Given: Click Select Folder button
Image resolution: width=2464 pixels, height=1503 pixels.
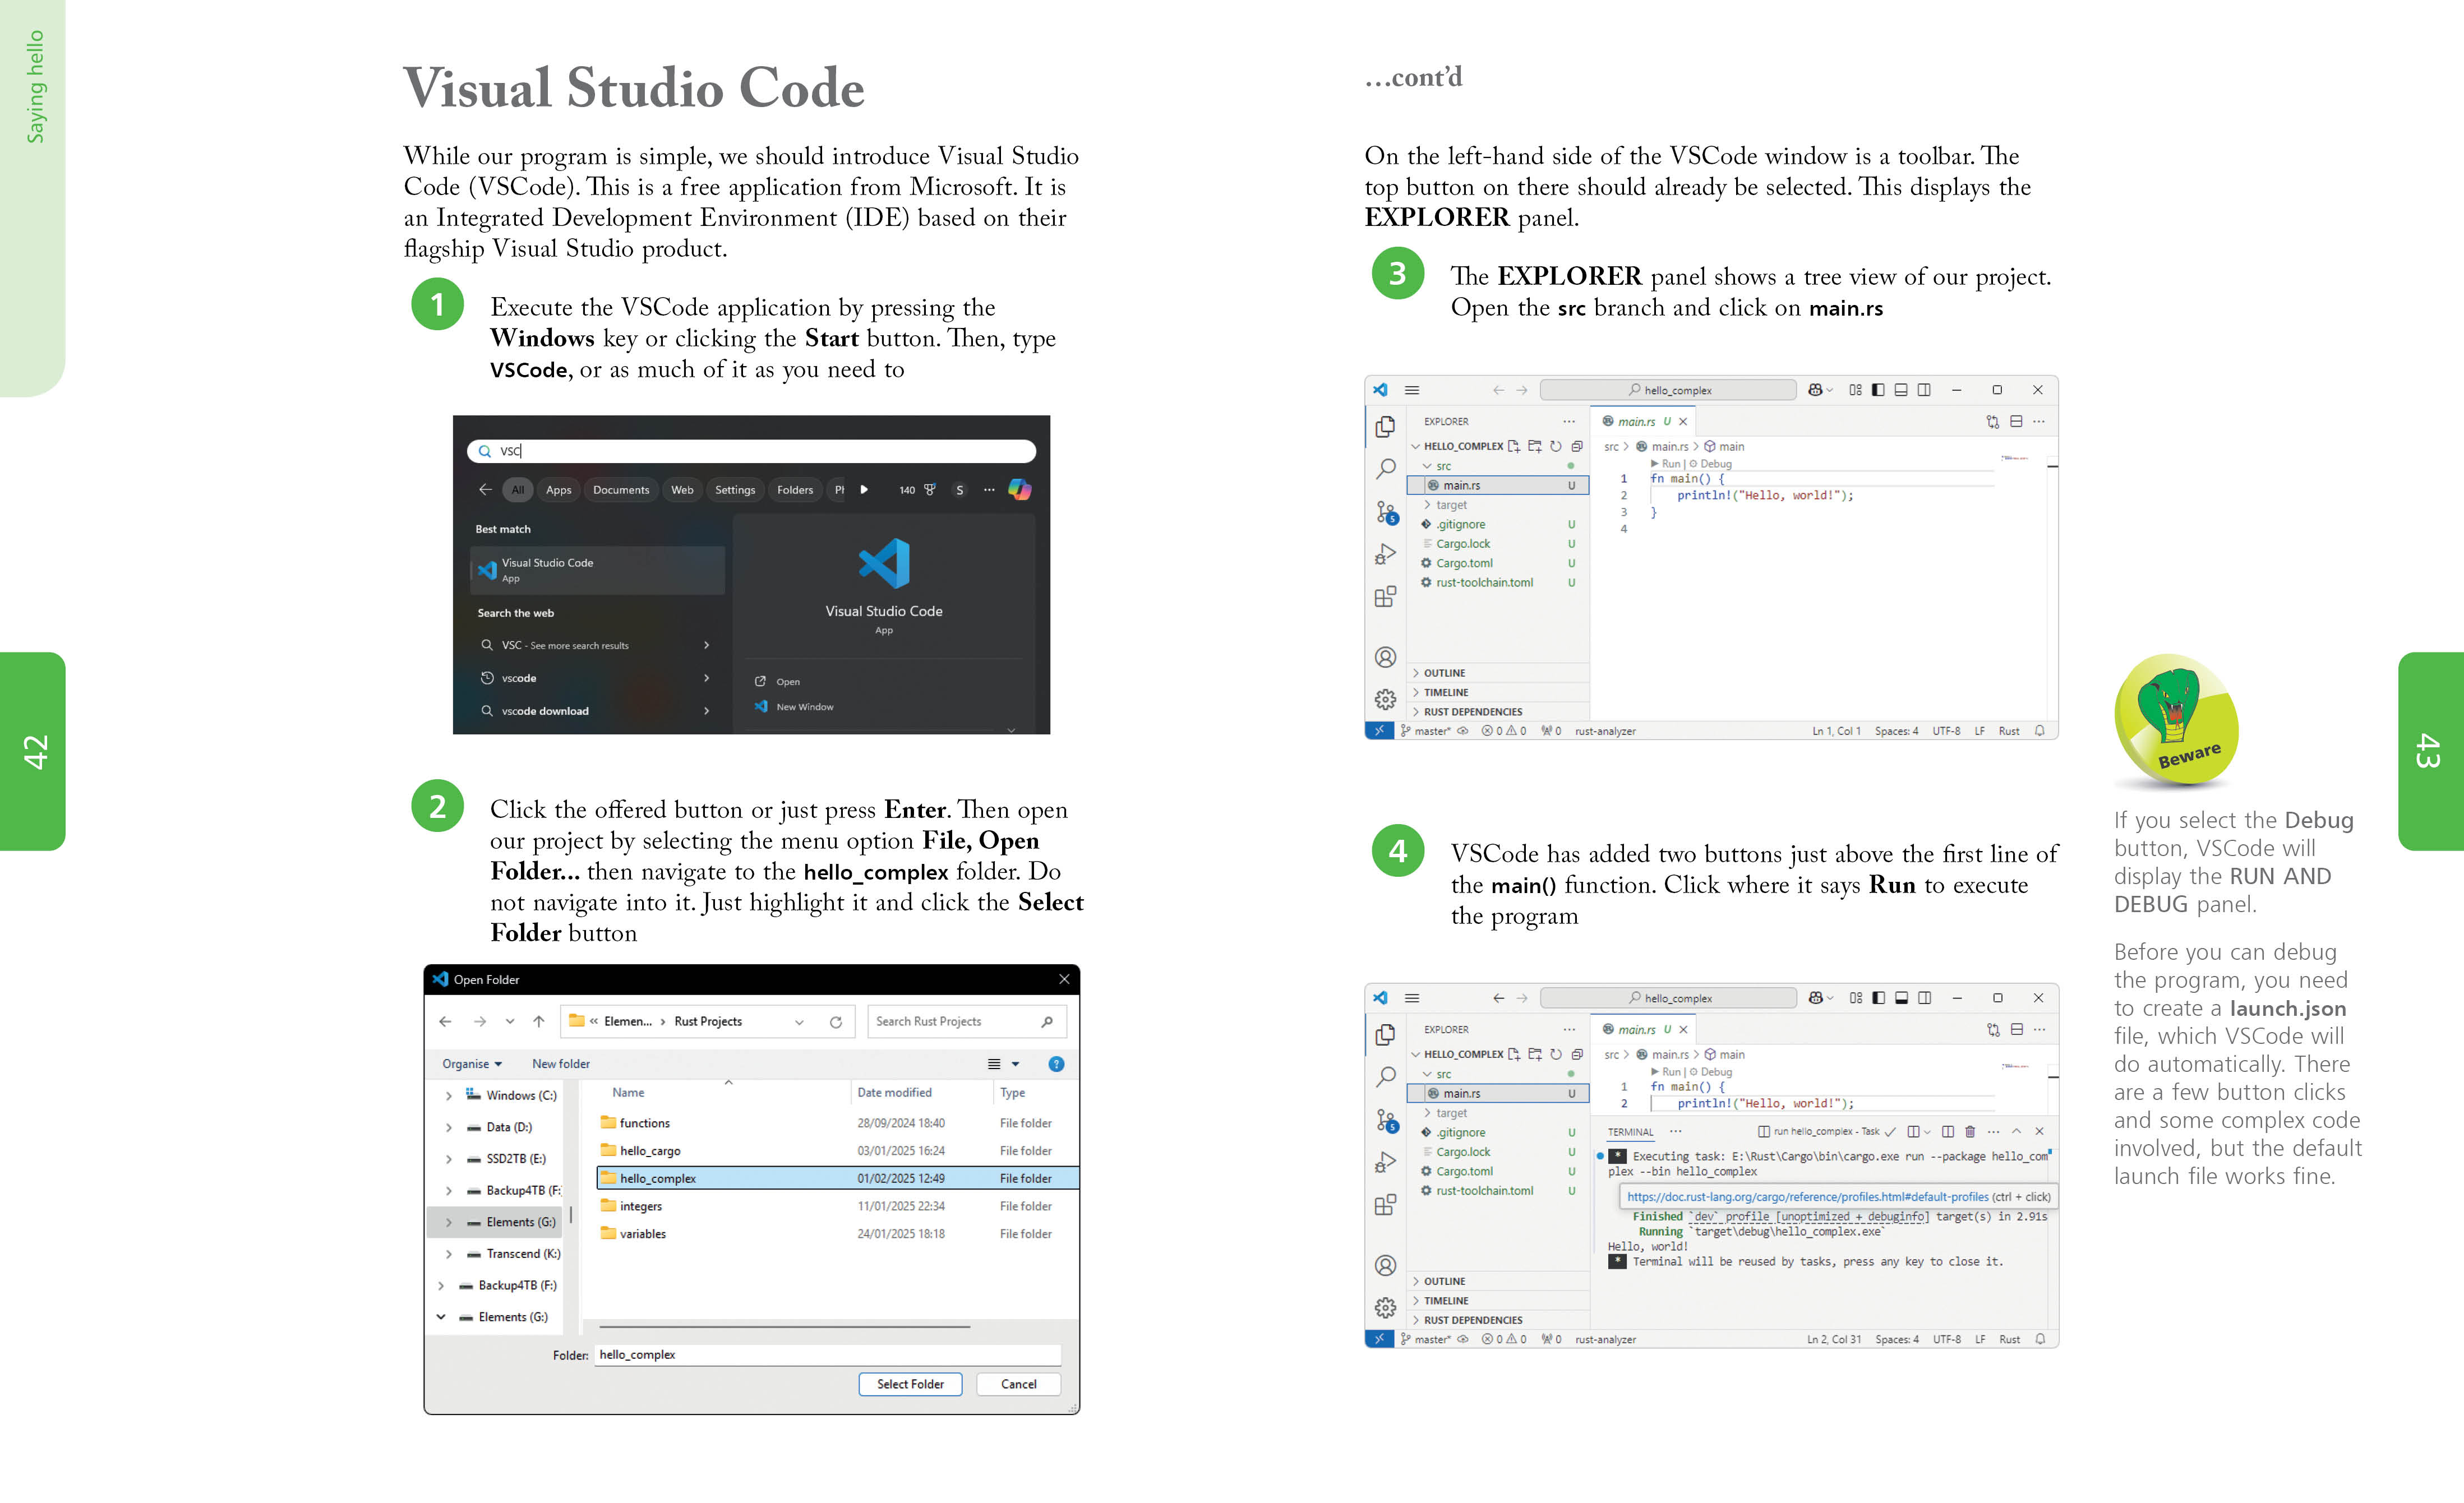Looking at the screenshot, I should tap(910, 1384).
